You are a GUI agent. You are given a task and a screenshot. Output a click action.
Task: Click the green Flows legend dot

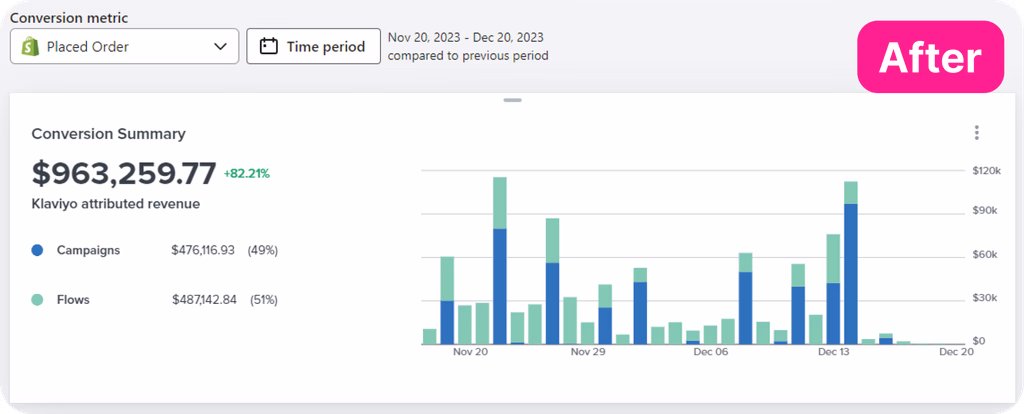click(x=37, y=299)
